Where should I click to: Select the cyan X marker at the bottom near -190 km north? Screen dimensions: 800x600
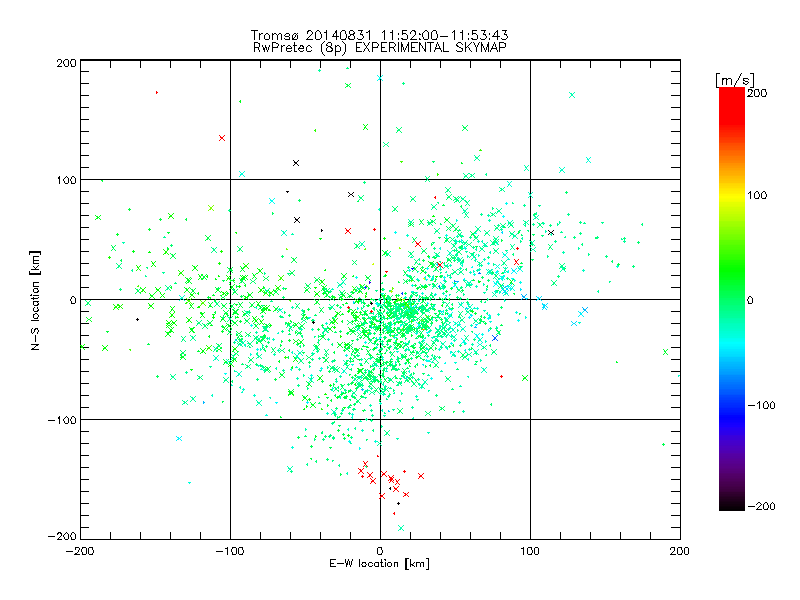(x=401, y=528)
